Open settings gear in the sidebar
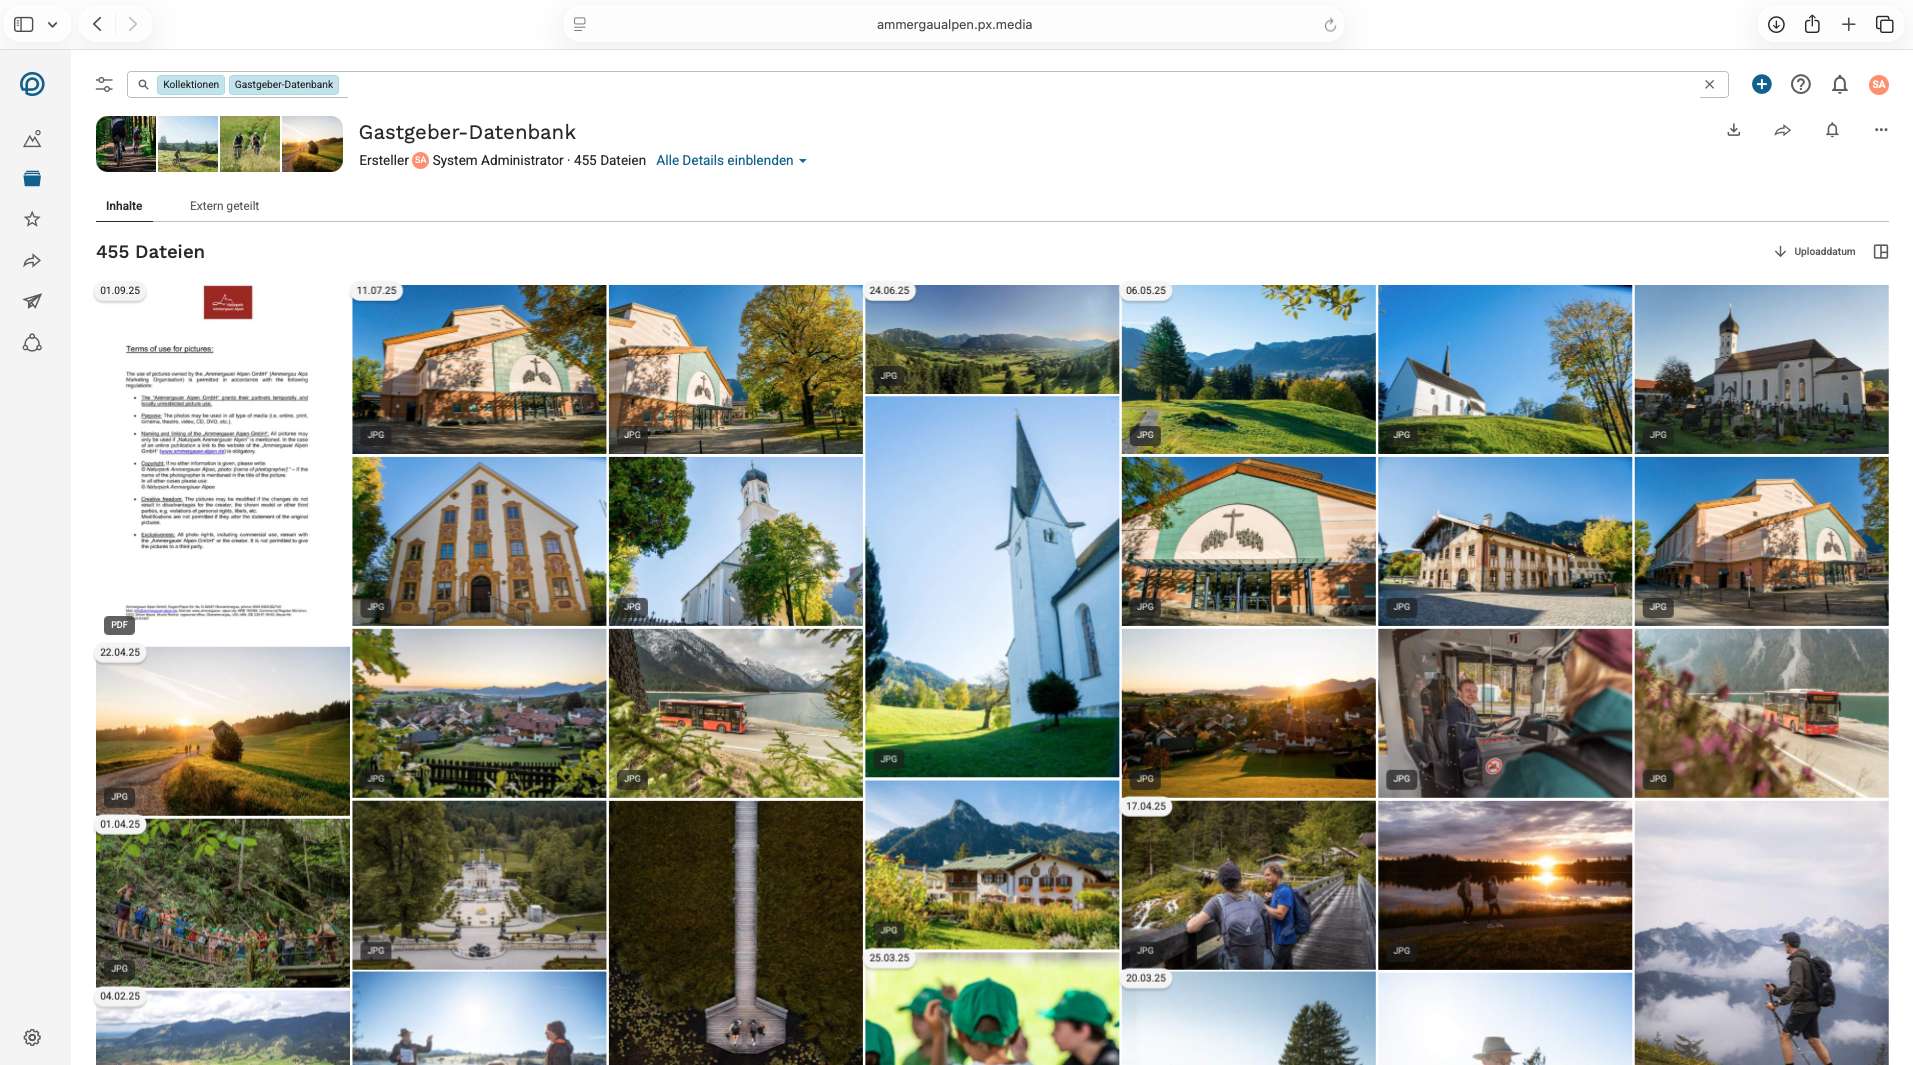1913x1065 pixels. [32, 1037]
